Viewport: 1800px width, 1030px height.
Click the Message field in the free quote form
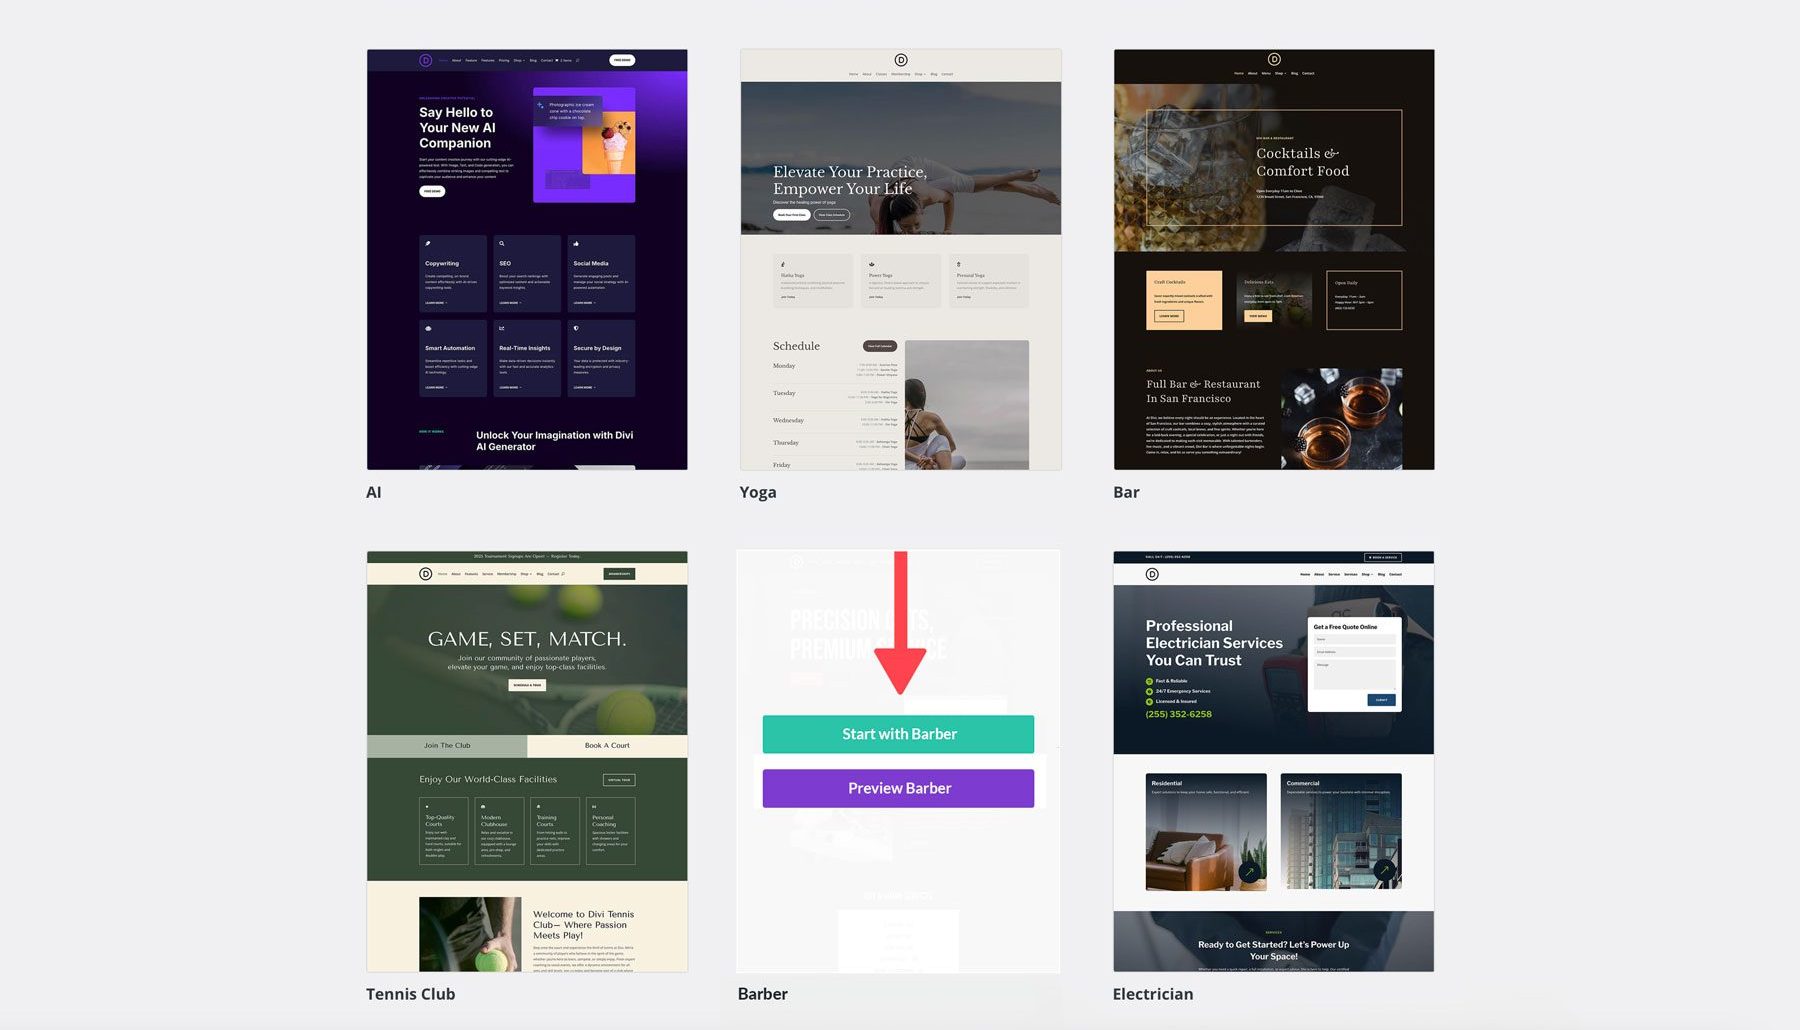1354,673
